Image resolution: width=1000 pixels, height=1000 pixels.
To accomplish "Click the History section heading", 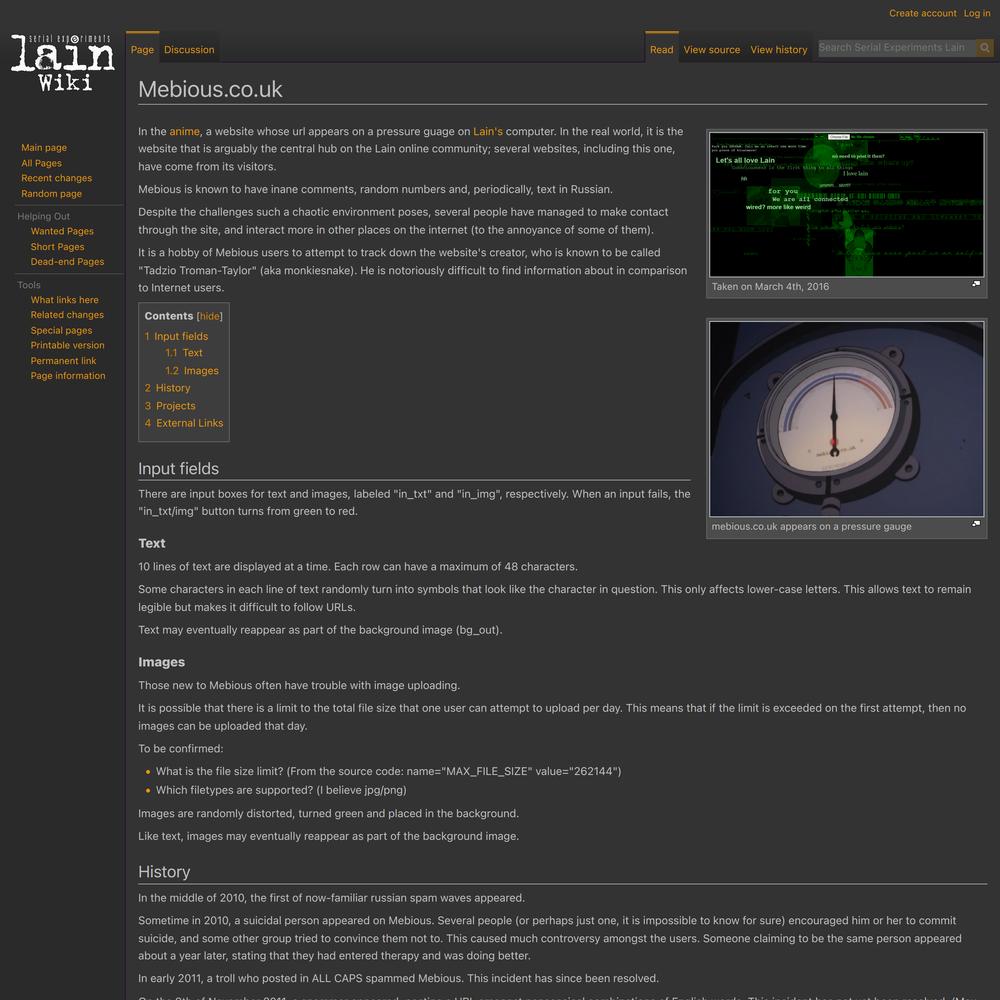I will click(x=164, y=872).
